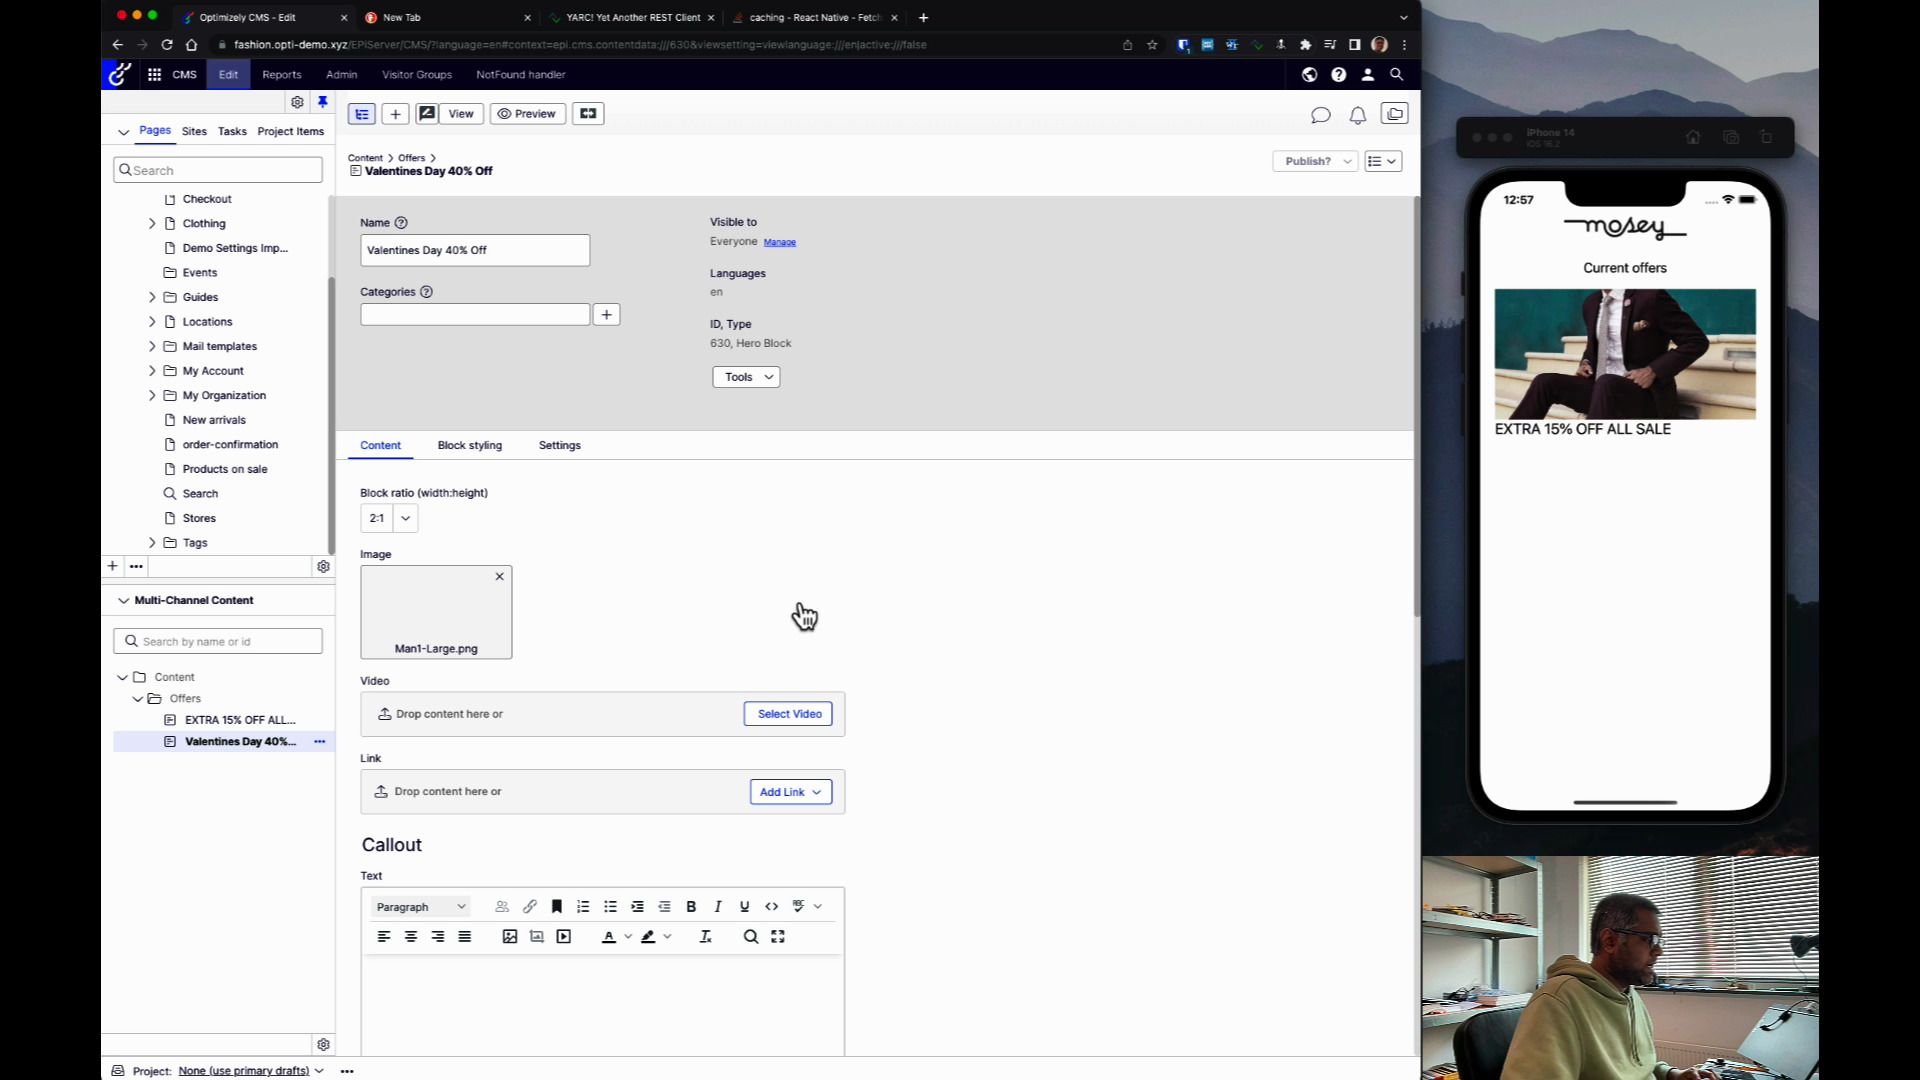Open the Paragraph style dropdown
Viewport: 1920px width, 1080px height.
[420, 906]
